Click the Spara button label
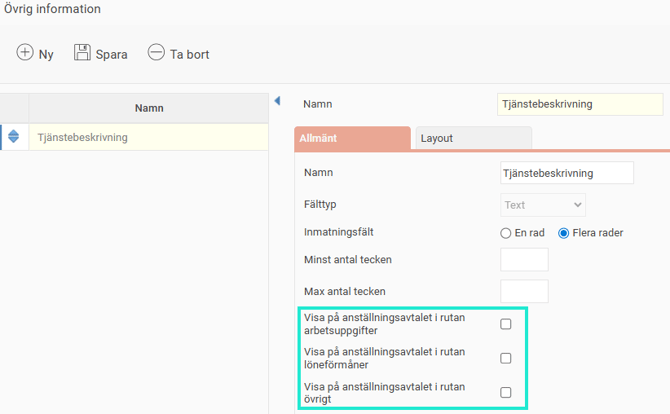 [x=111, y=54]
